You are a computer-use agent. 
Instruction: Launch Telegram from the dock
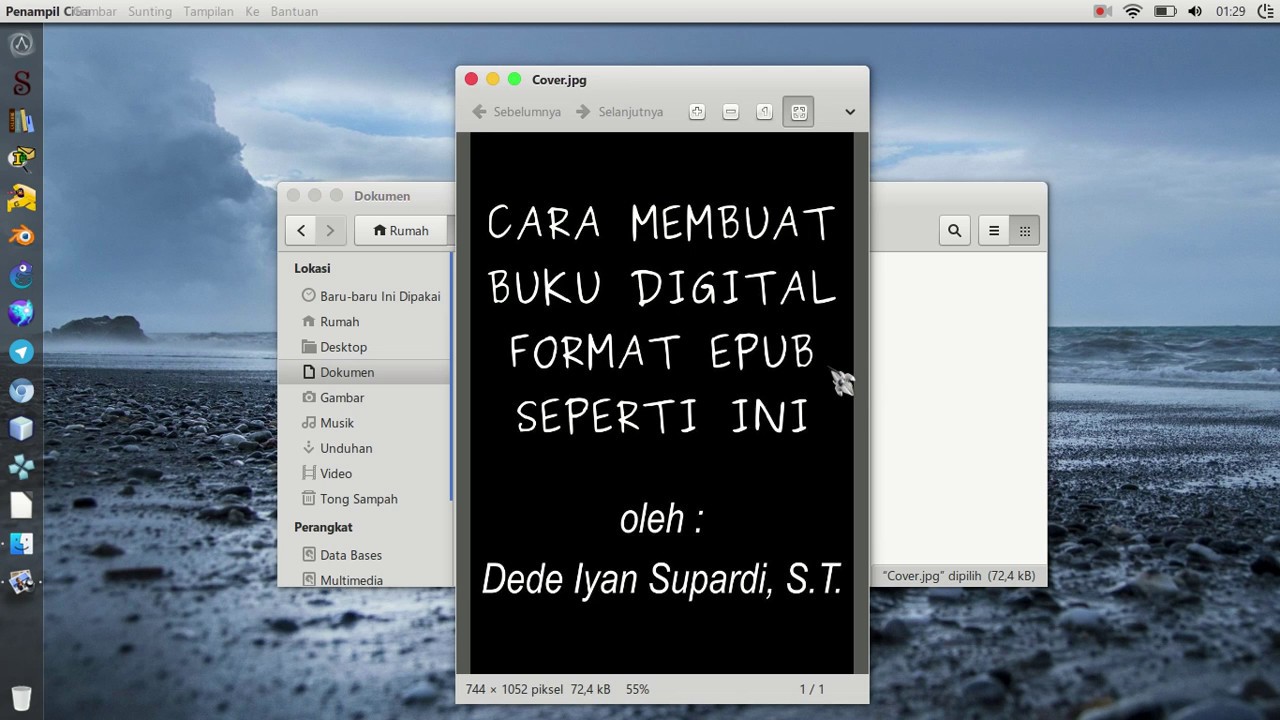tap(21, 352)
